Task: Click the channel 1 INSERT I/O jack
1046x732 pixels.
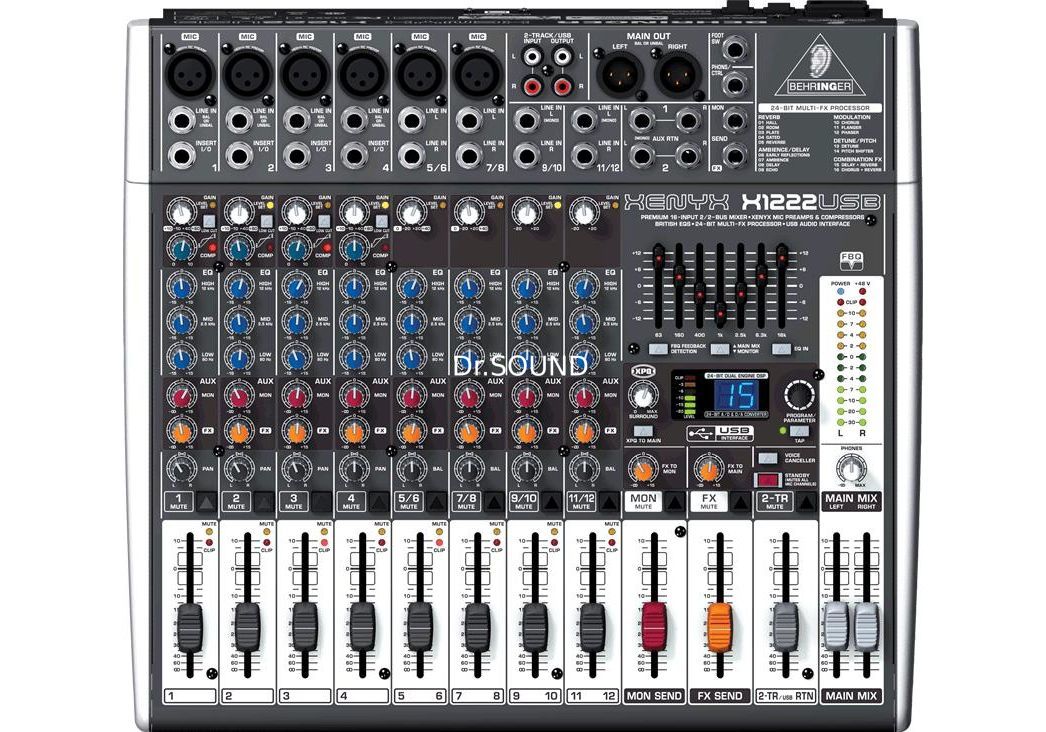Action: coord(181,157)
